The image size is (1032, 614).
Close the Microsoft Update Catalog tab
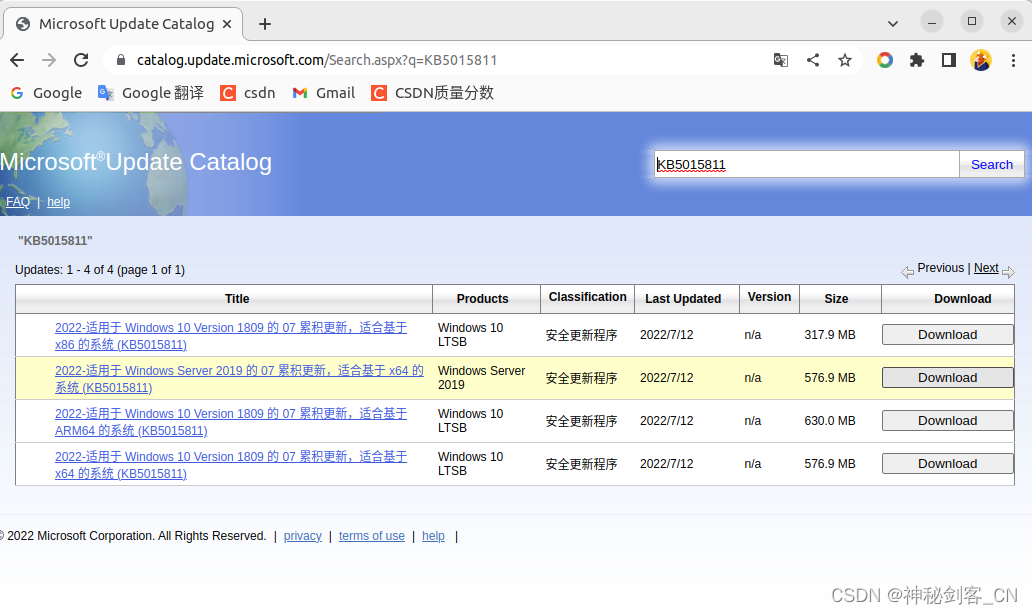click(227, 24)
